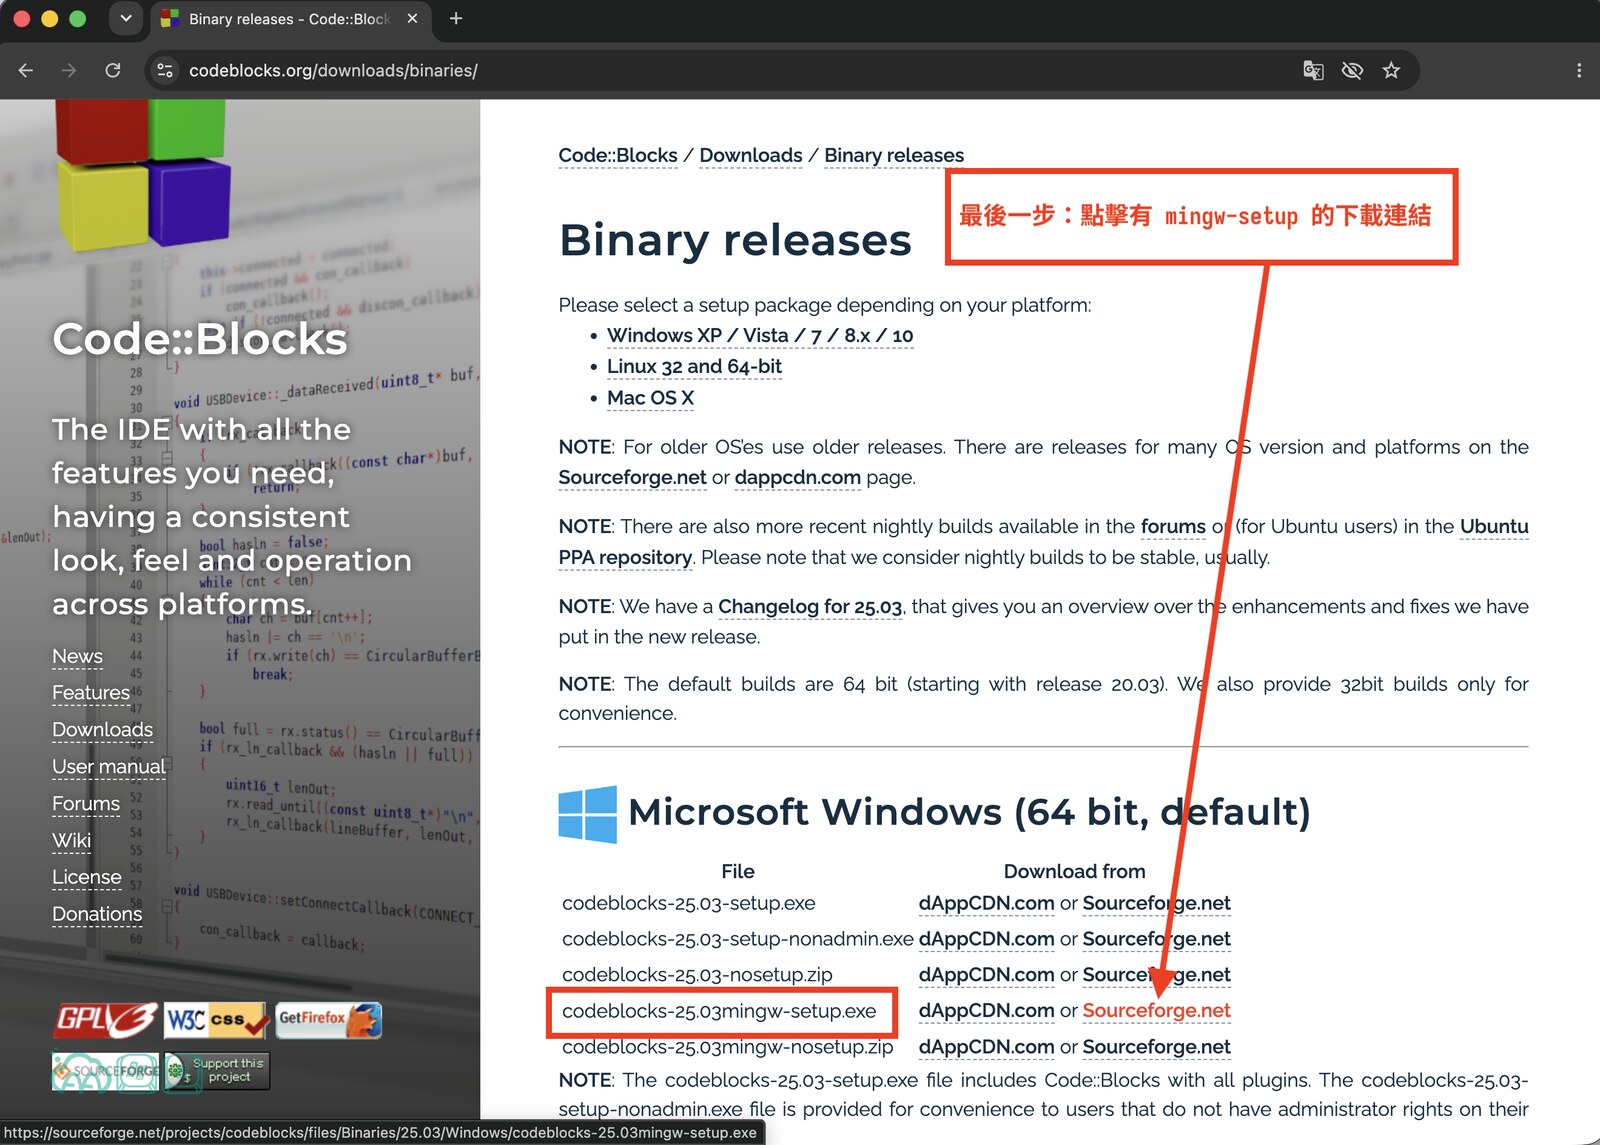This screenshot has height=1145, width=1600.
Task: Open Sourceforge.net link in older OS note
Action: pyautogui.click(x=633, y=477)
